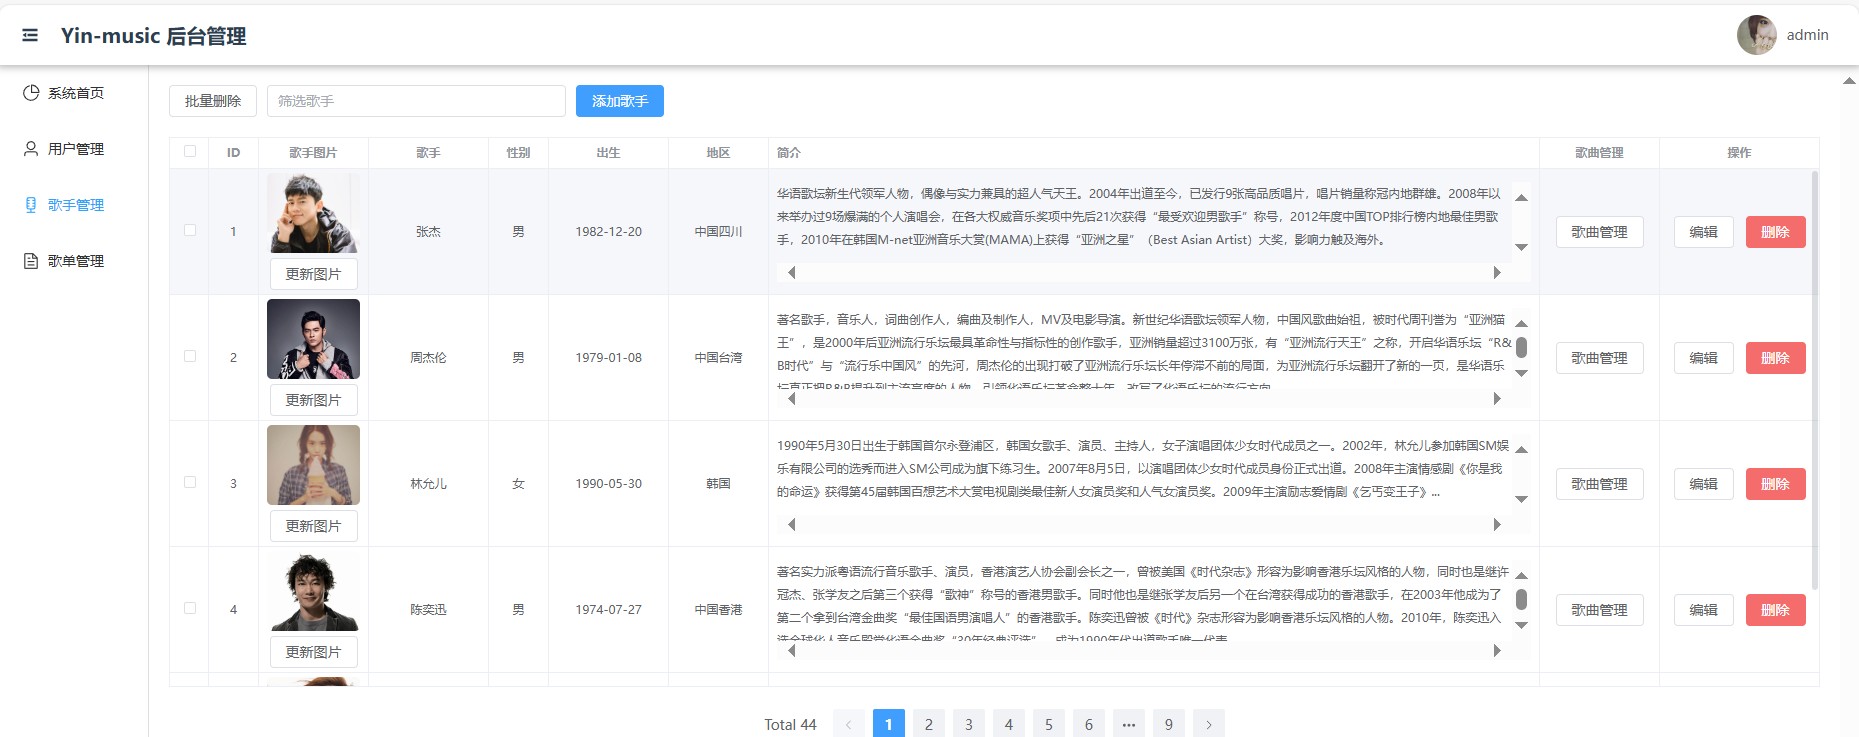Click the vertical scrollbar thumb in 陈奕迅's bio
Image resolution: width=1859 pixels, height=737 pixels.
[1521, 599]
